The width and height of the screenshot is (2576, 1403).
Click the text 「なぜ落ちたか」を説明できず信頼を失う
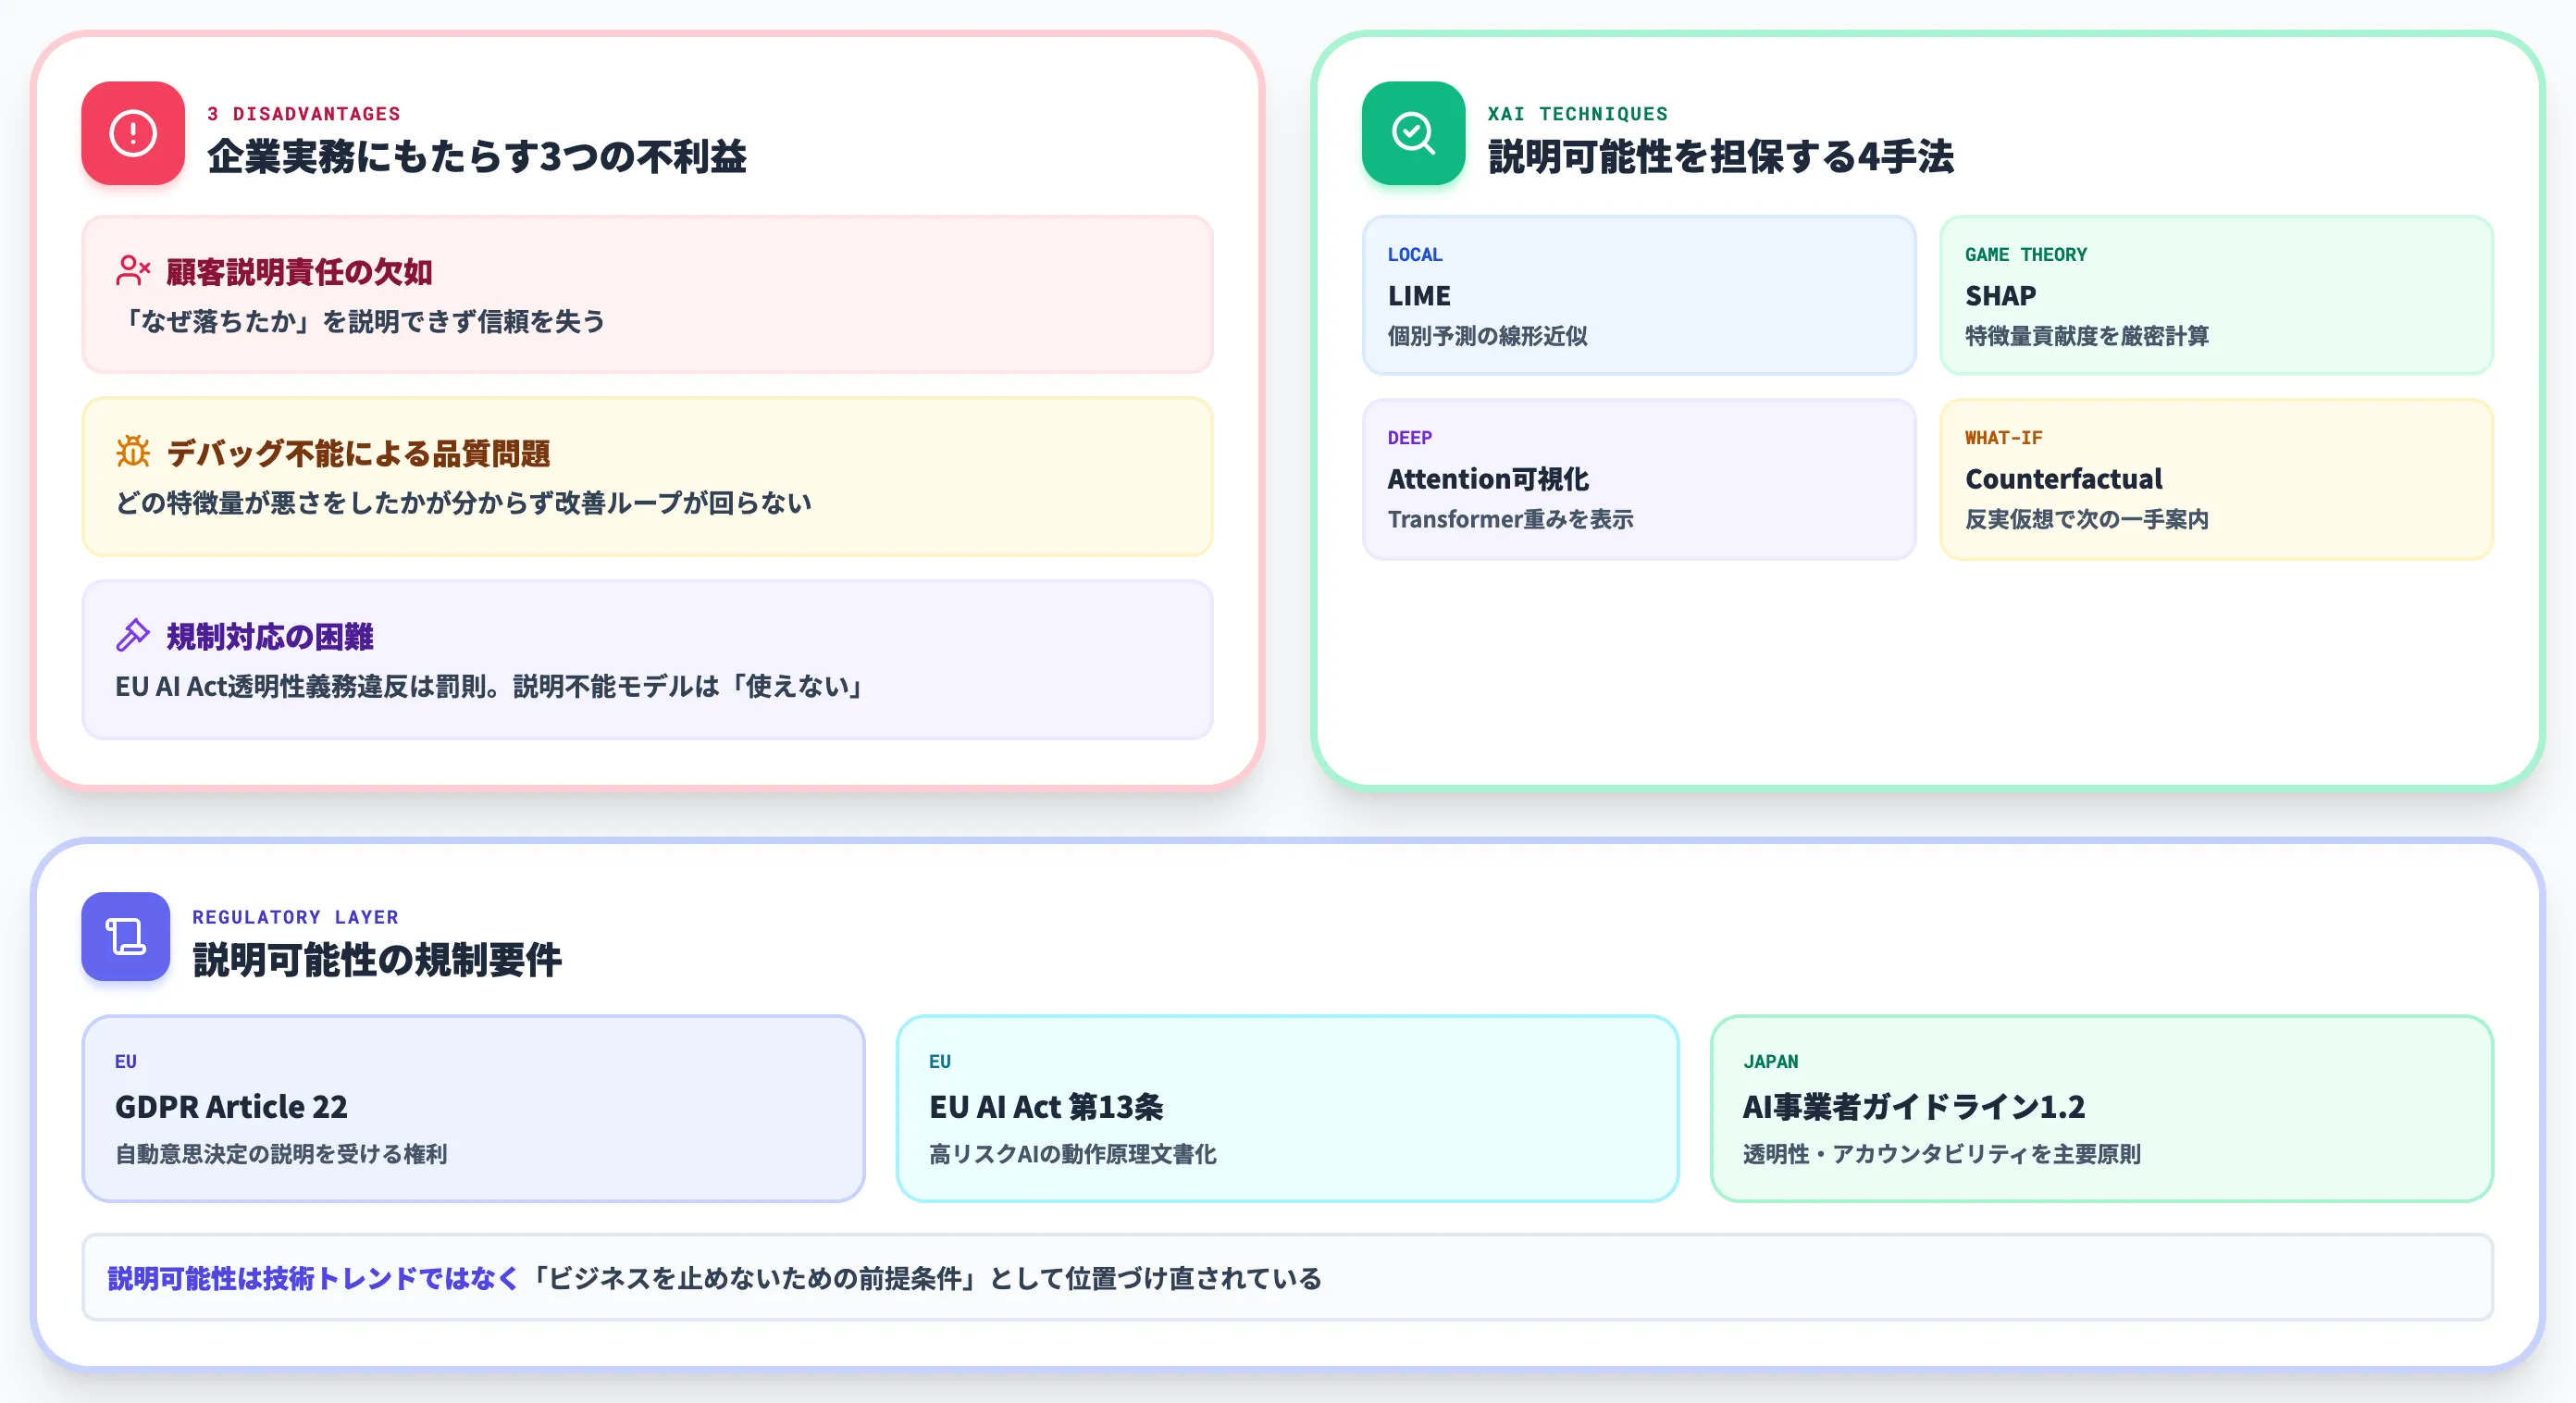click(x=361, y=321)
